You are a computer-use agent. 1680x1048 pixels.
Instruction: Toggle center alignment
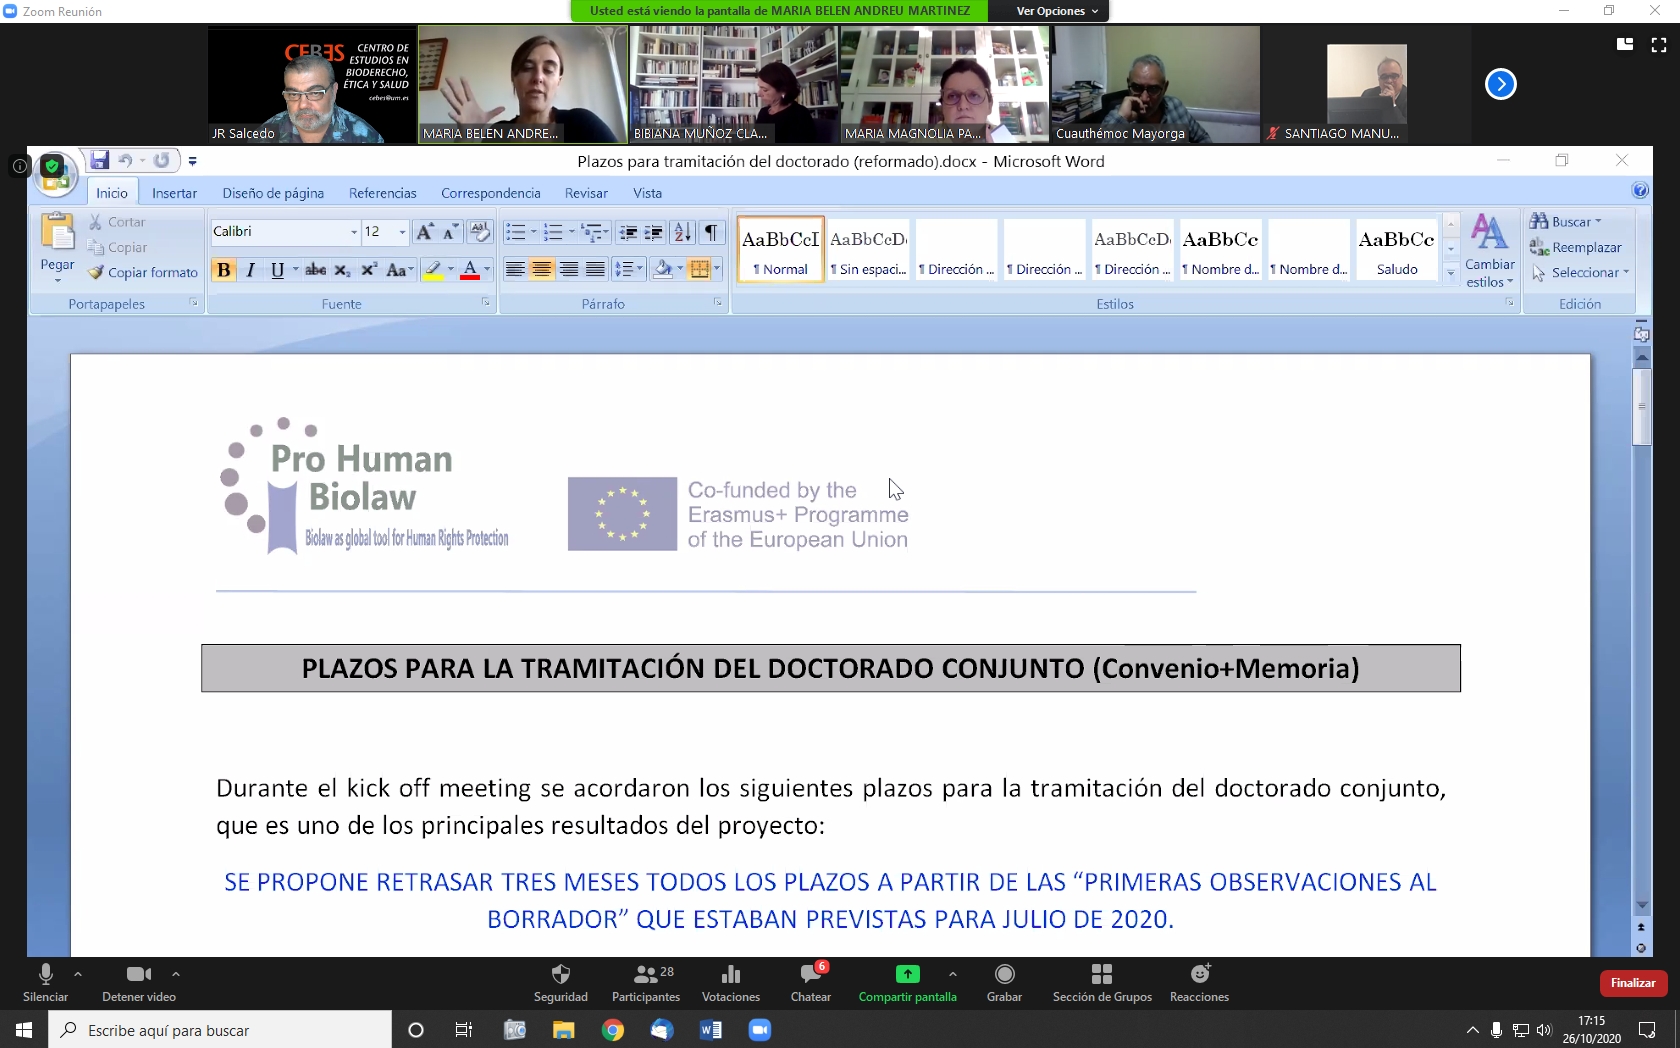[541, 269]
